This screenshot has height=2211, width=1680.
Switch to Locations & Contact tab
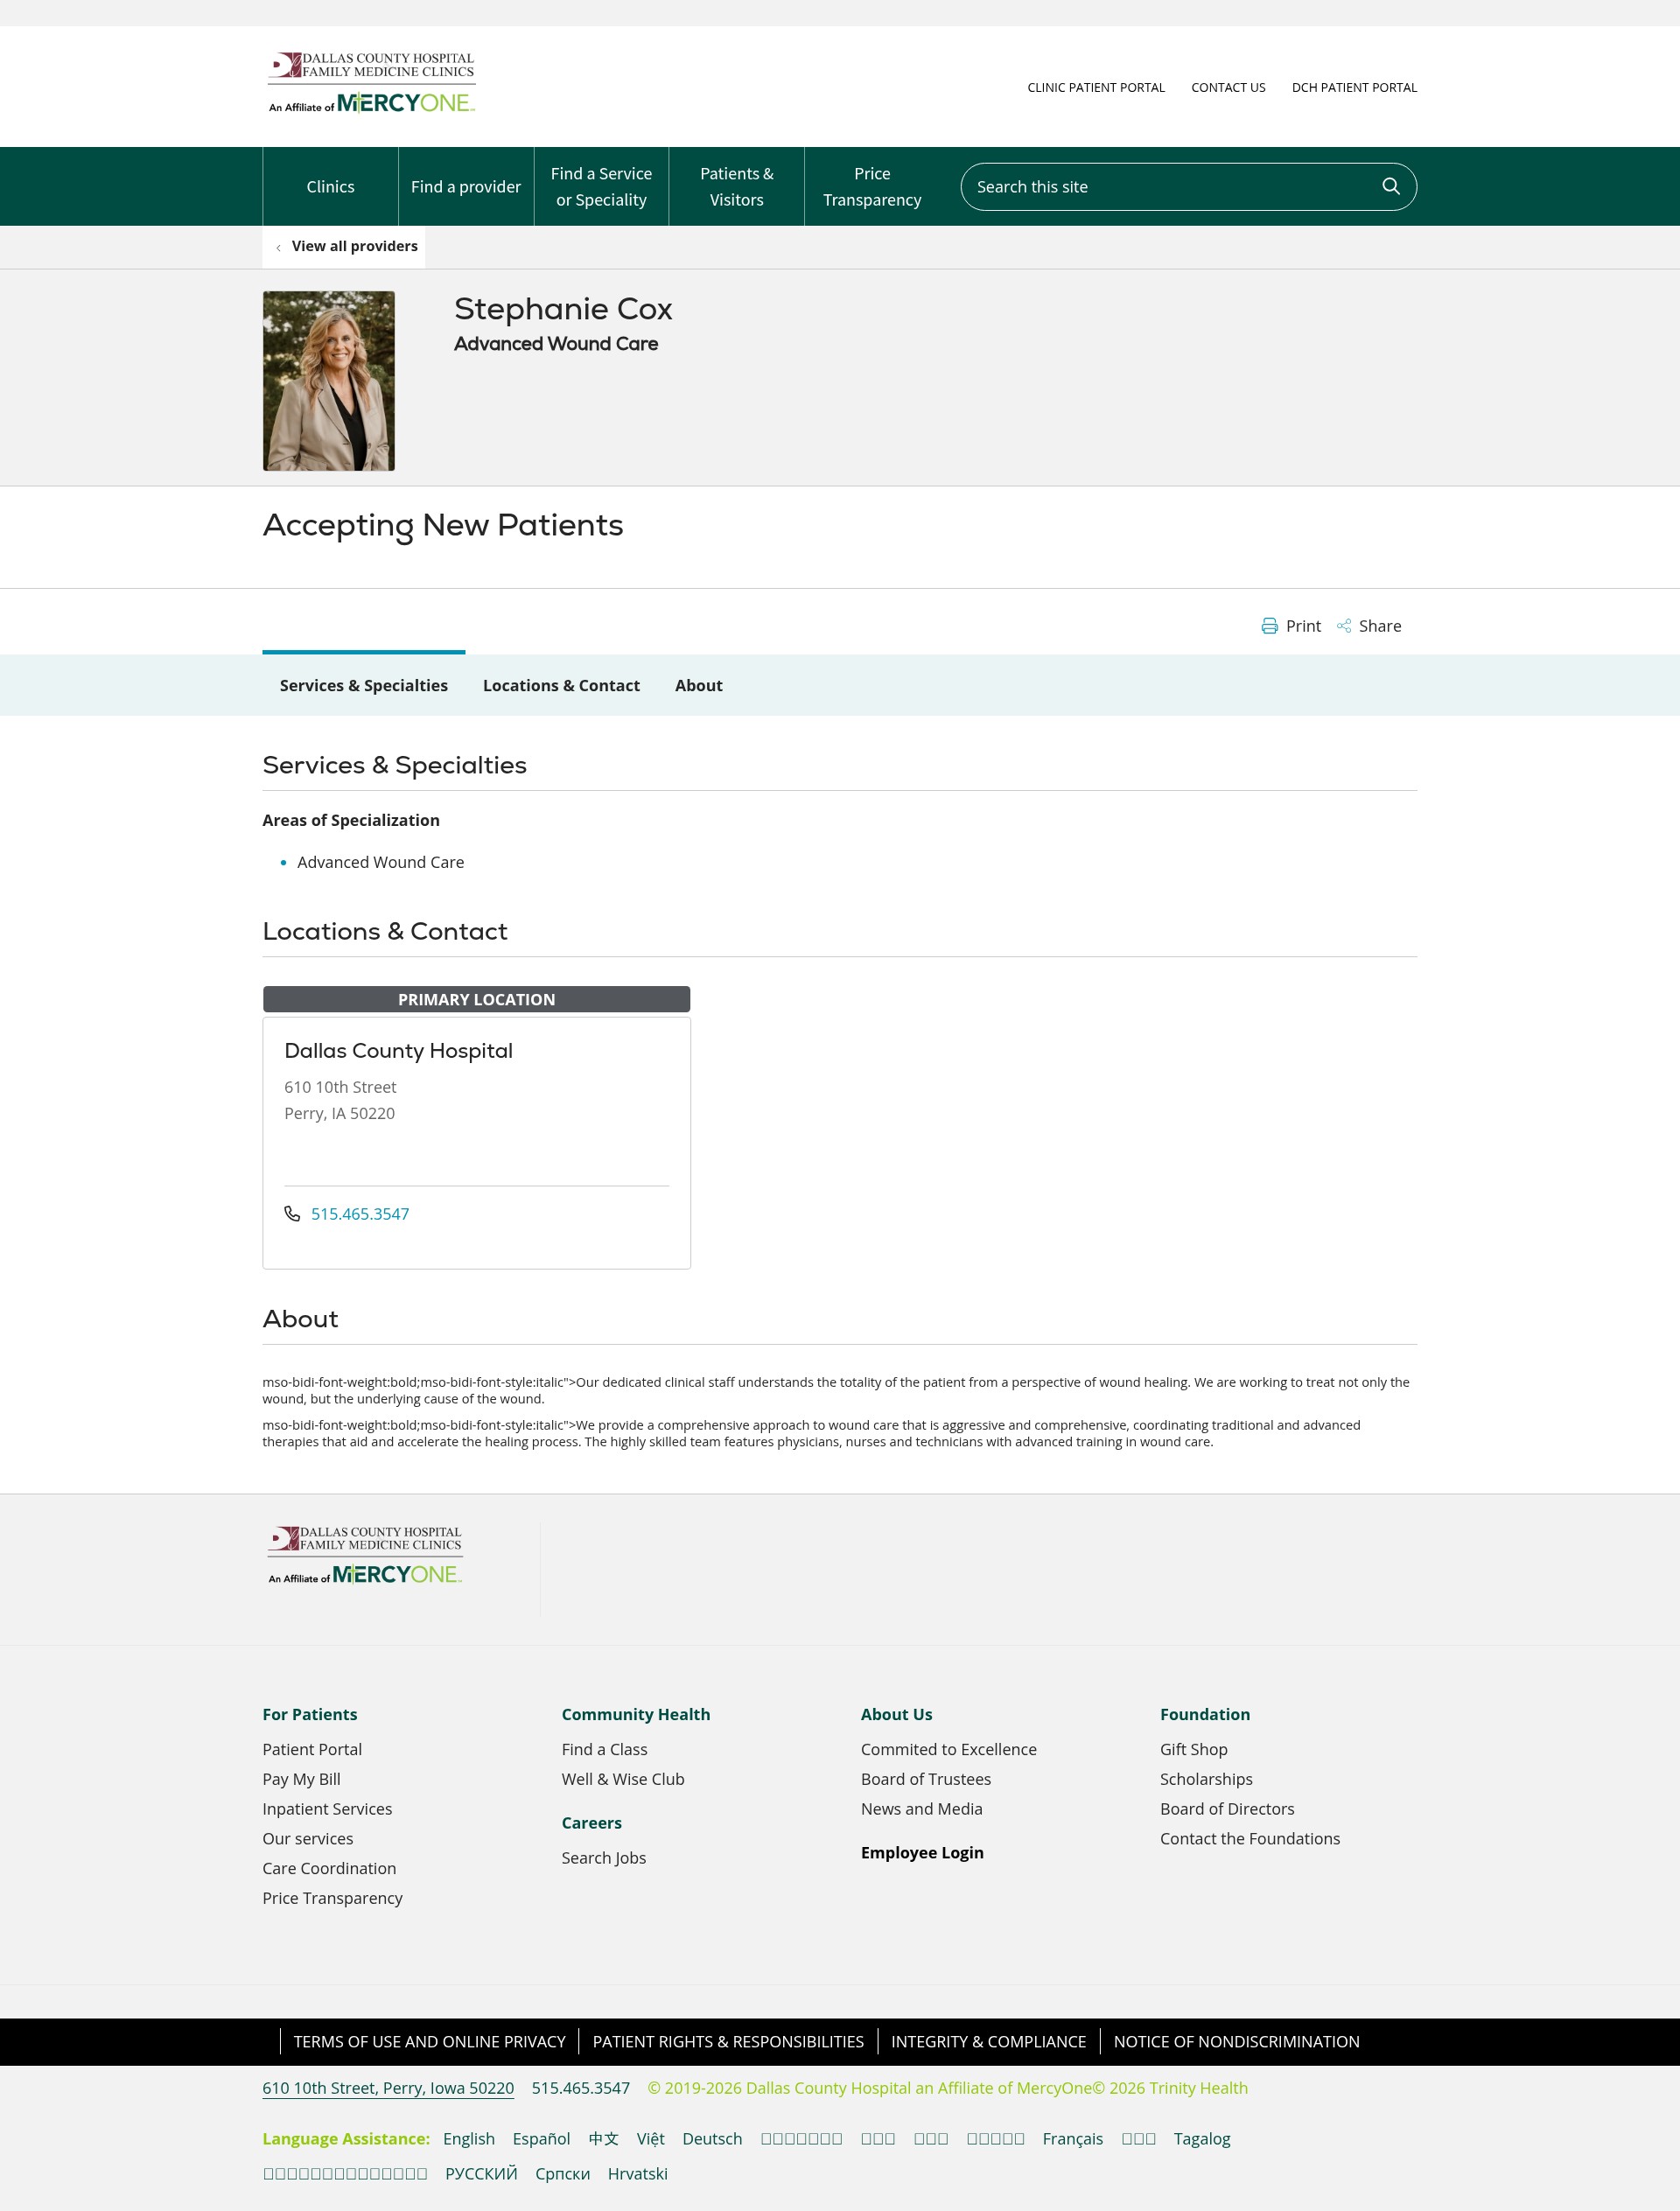(561, 685)
